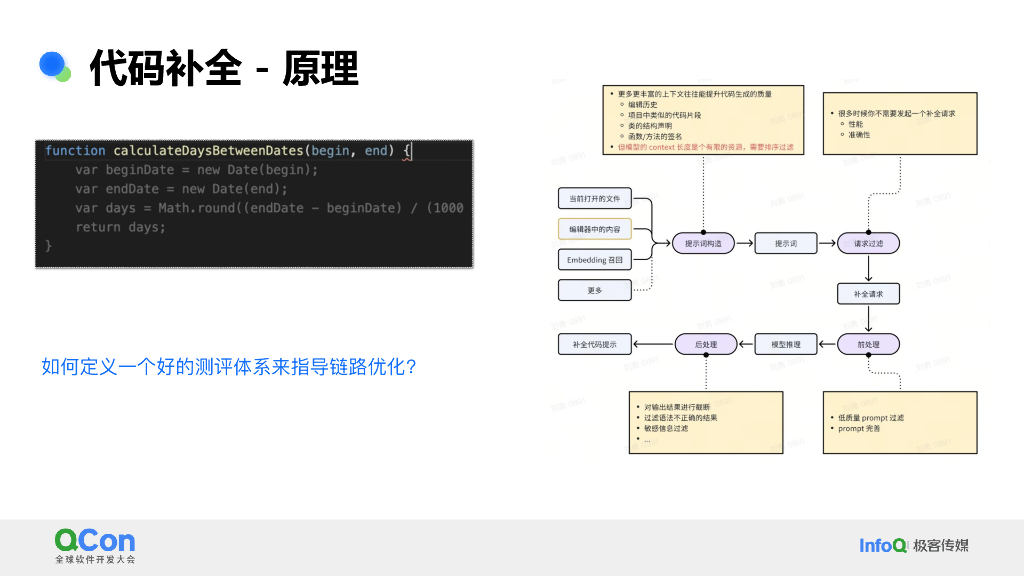The width and height of the screenshot is (1024, 576).
Task: Select the 当前打开的文件 diagram box
Action: 595,199
